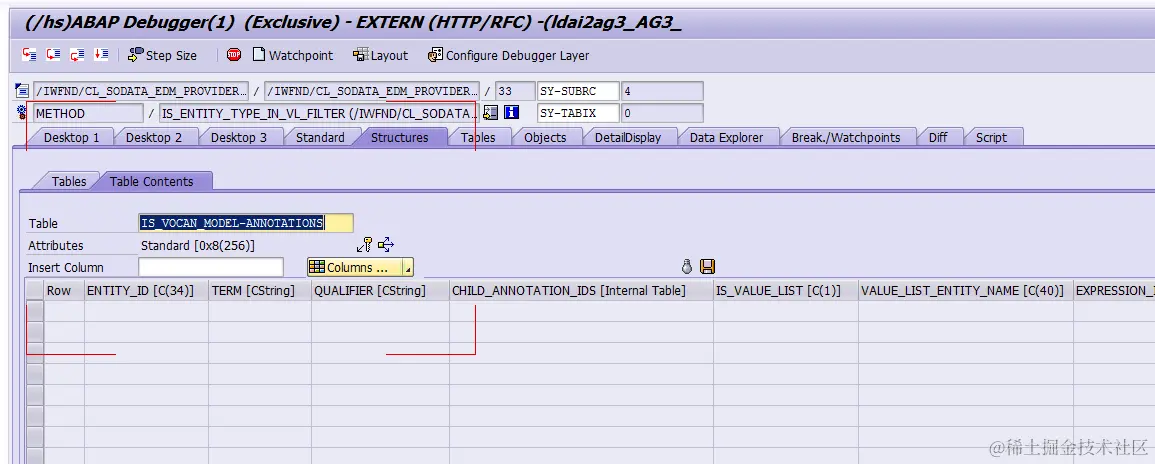Click the Execute (step over) icon
Viewport: 1155px width, 464px height.
(53, 55)
